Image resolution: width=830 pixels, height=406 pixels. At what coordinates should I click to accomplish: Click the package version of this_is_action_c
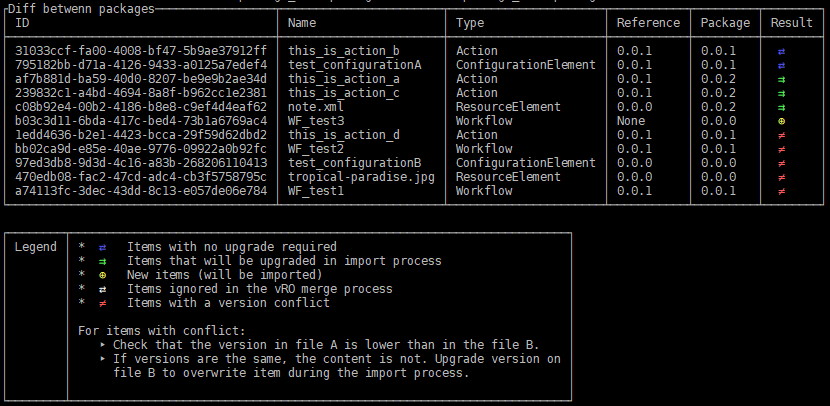(x=718, y=93)
